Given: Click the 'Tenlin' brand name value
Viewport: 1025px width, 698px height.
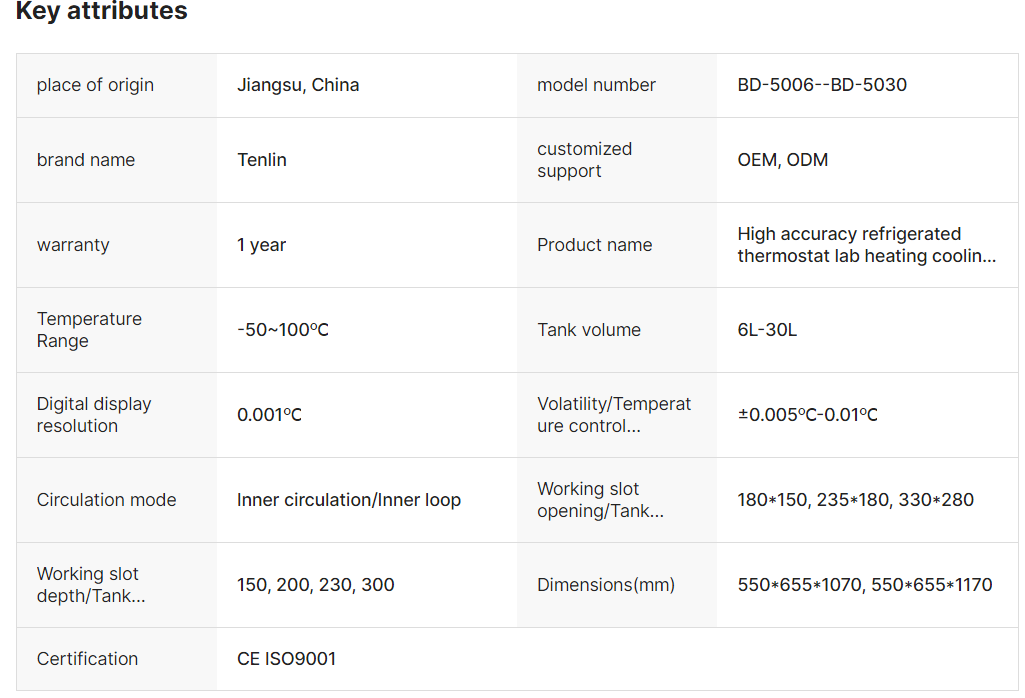Looking at the screenshot, I should tap(262, 160).
